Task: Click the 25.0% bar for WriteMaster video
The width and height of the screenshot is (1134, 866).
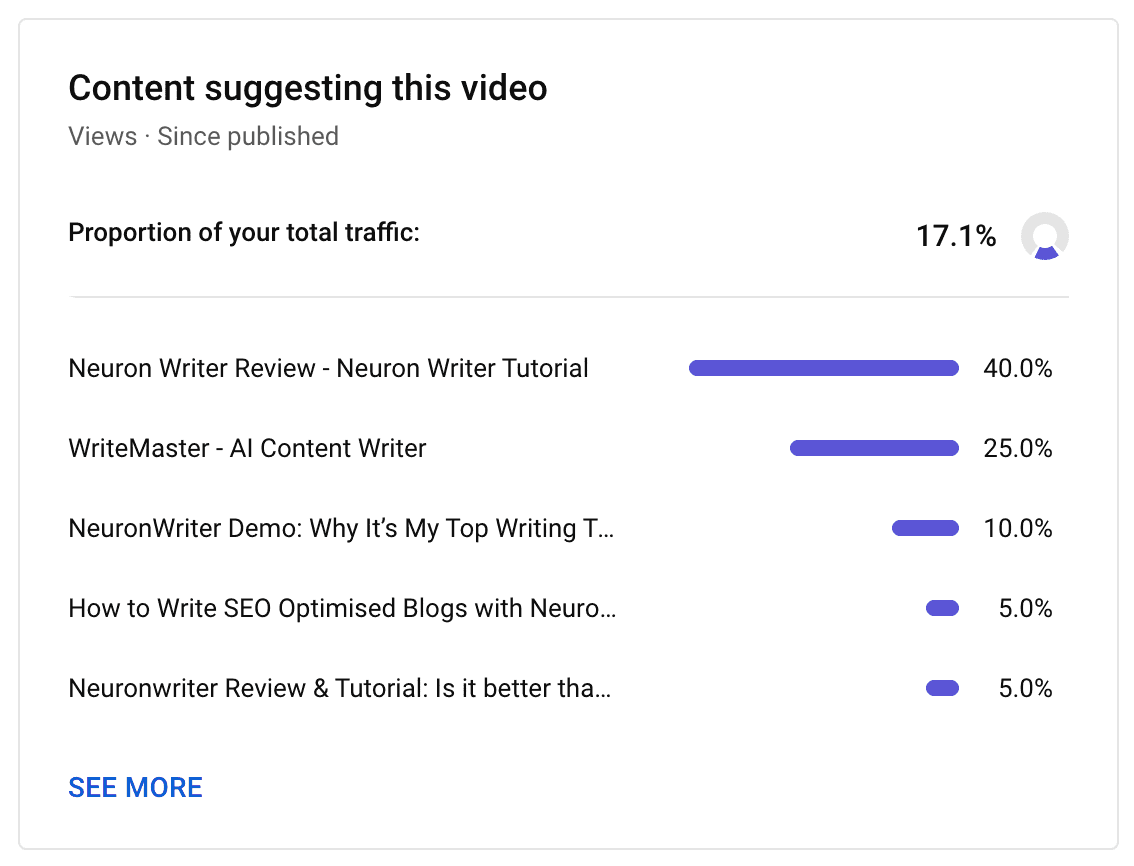Action: [874, 448]
